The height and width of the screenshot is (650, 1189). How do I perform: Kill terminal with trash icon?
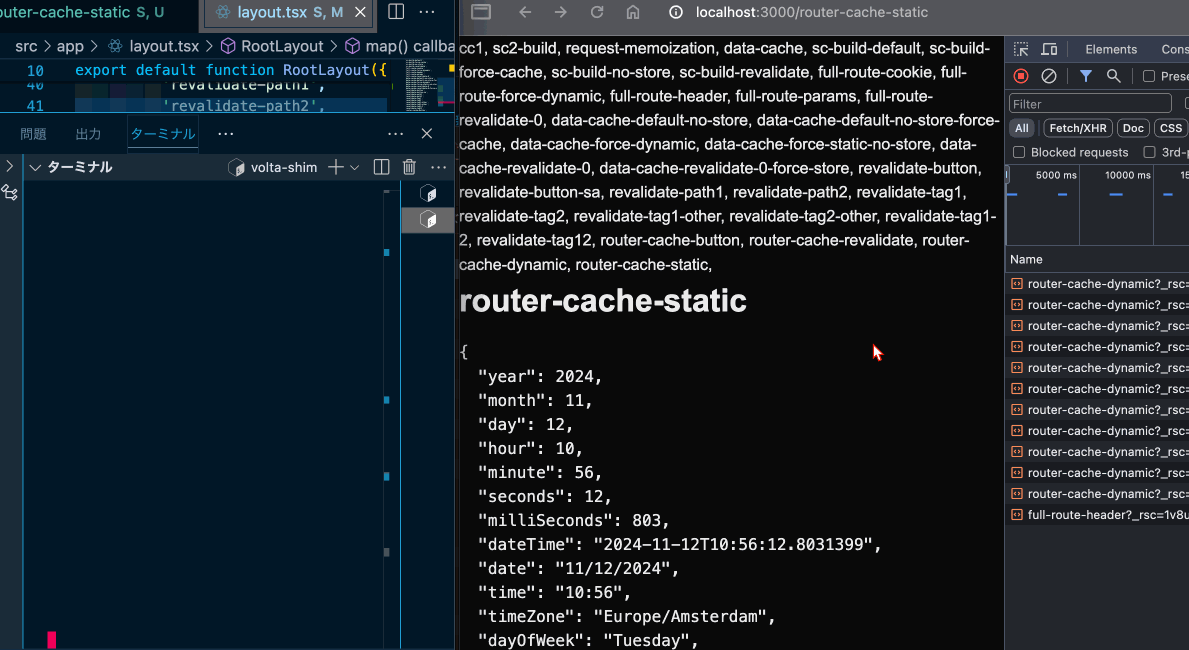point(409,167)
